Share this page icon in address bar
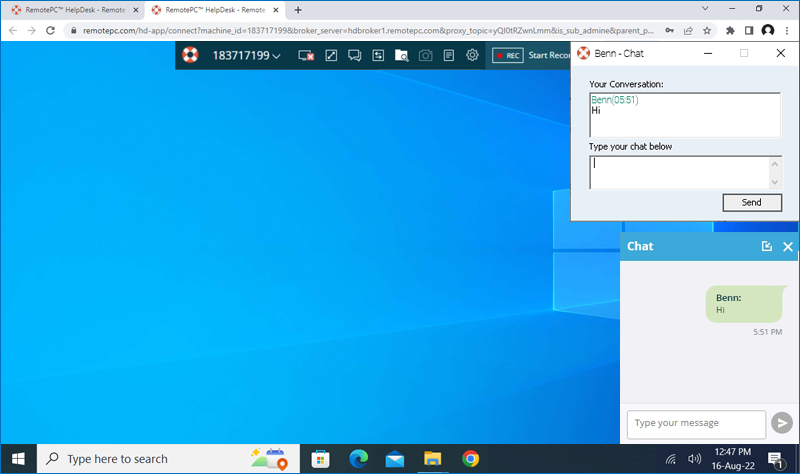Image resolution: width=800 pixels, height=474 pixels. [688, 31]
